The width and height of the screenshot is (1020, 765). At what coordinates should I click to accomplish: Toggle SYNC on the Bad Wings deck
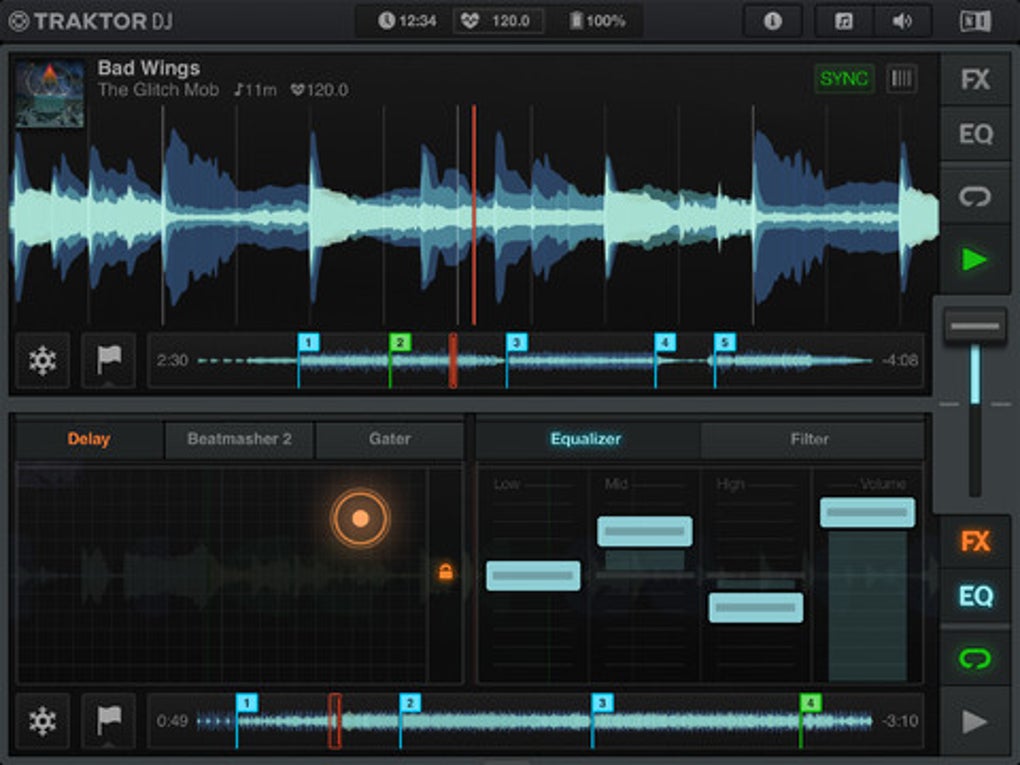(843, 79)
